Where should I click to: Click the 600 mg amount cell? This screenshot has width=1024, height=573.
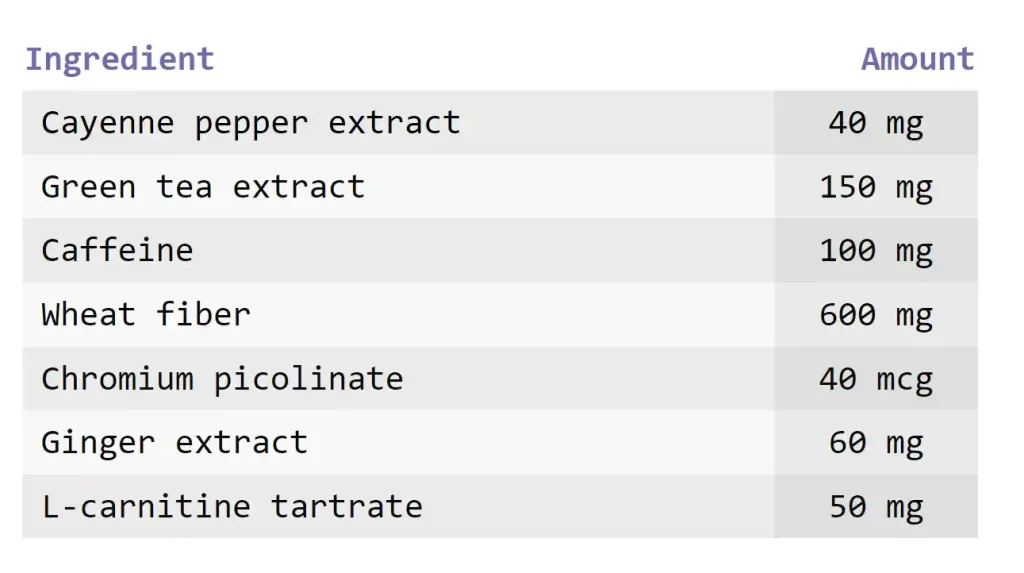[x=876, y=315]
